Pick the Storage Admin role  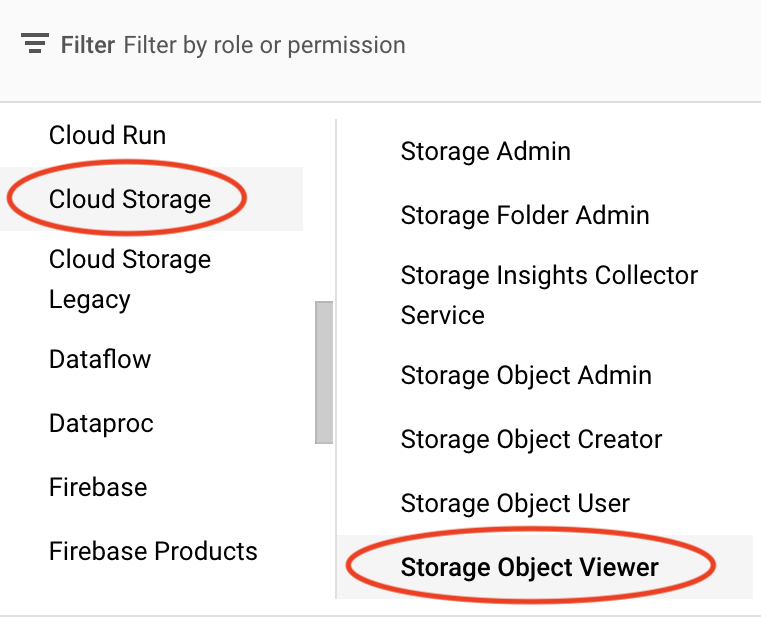pos(486,152)
